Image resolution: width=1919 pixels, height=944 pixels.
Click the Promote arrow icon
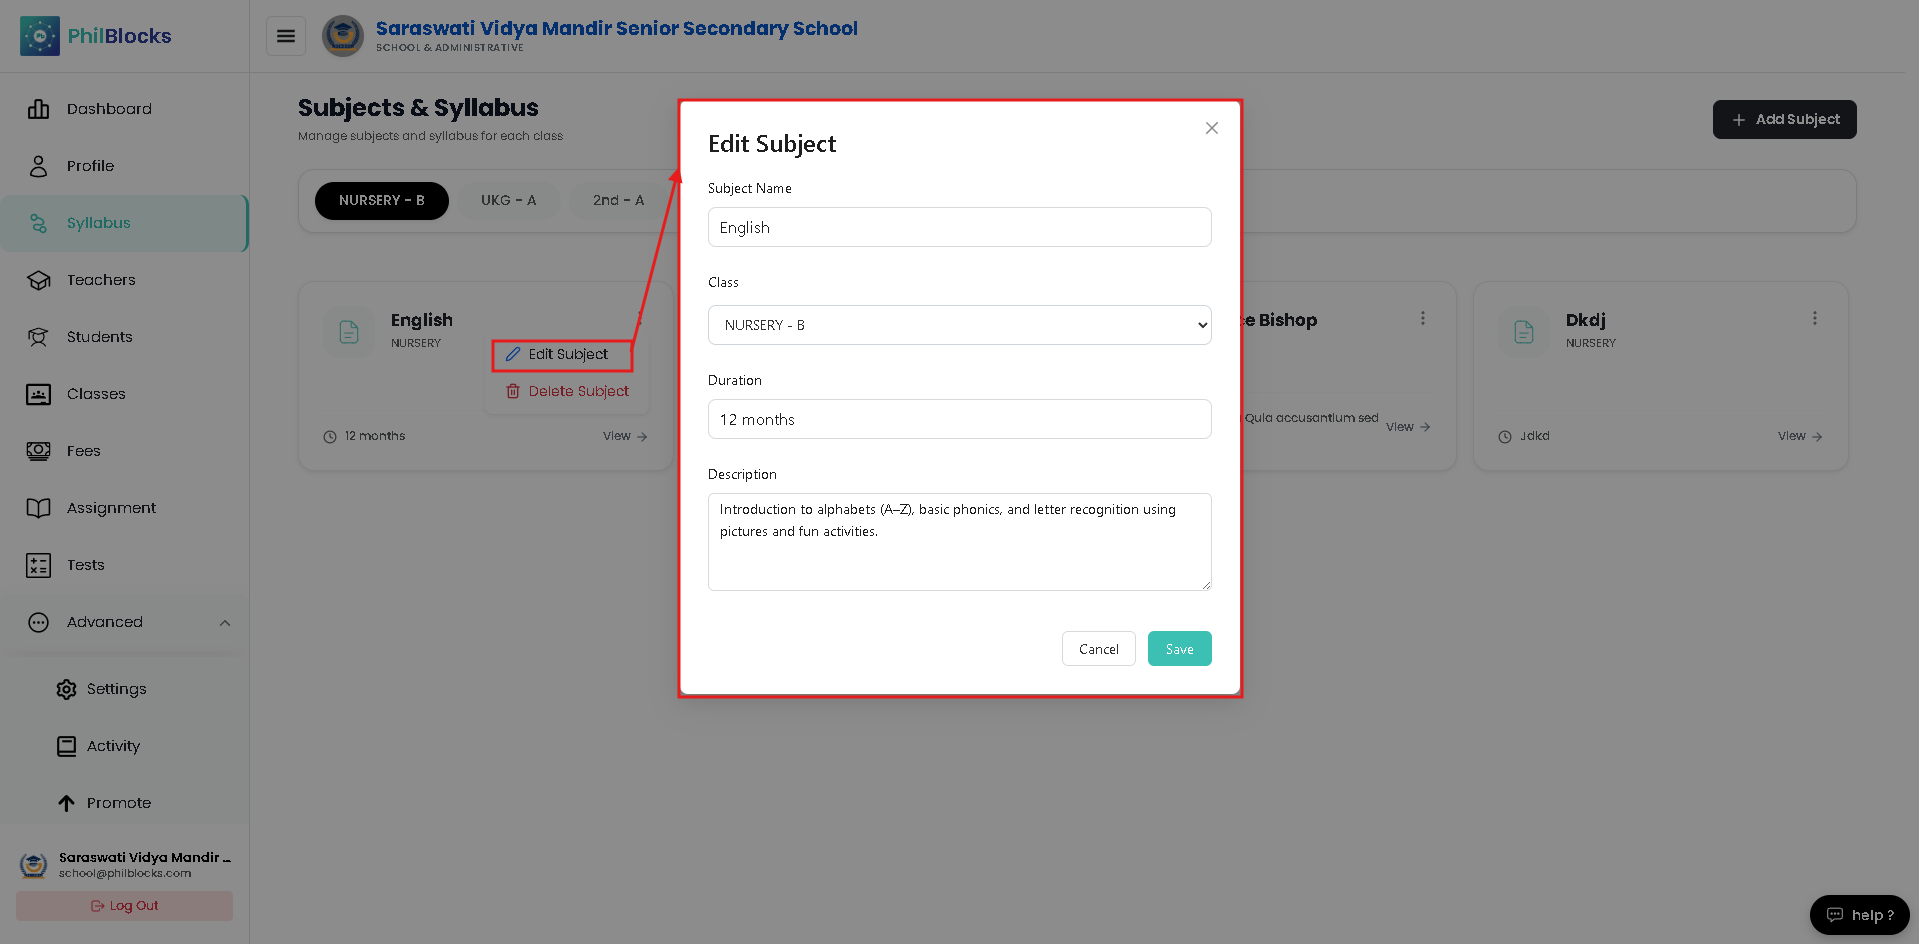(x=66, y=803)
